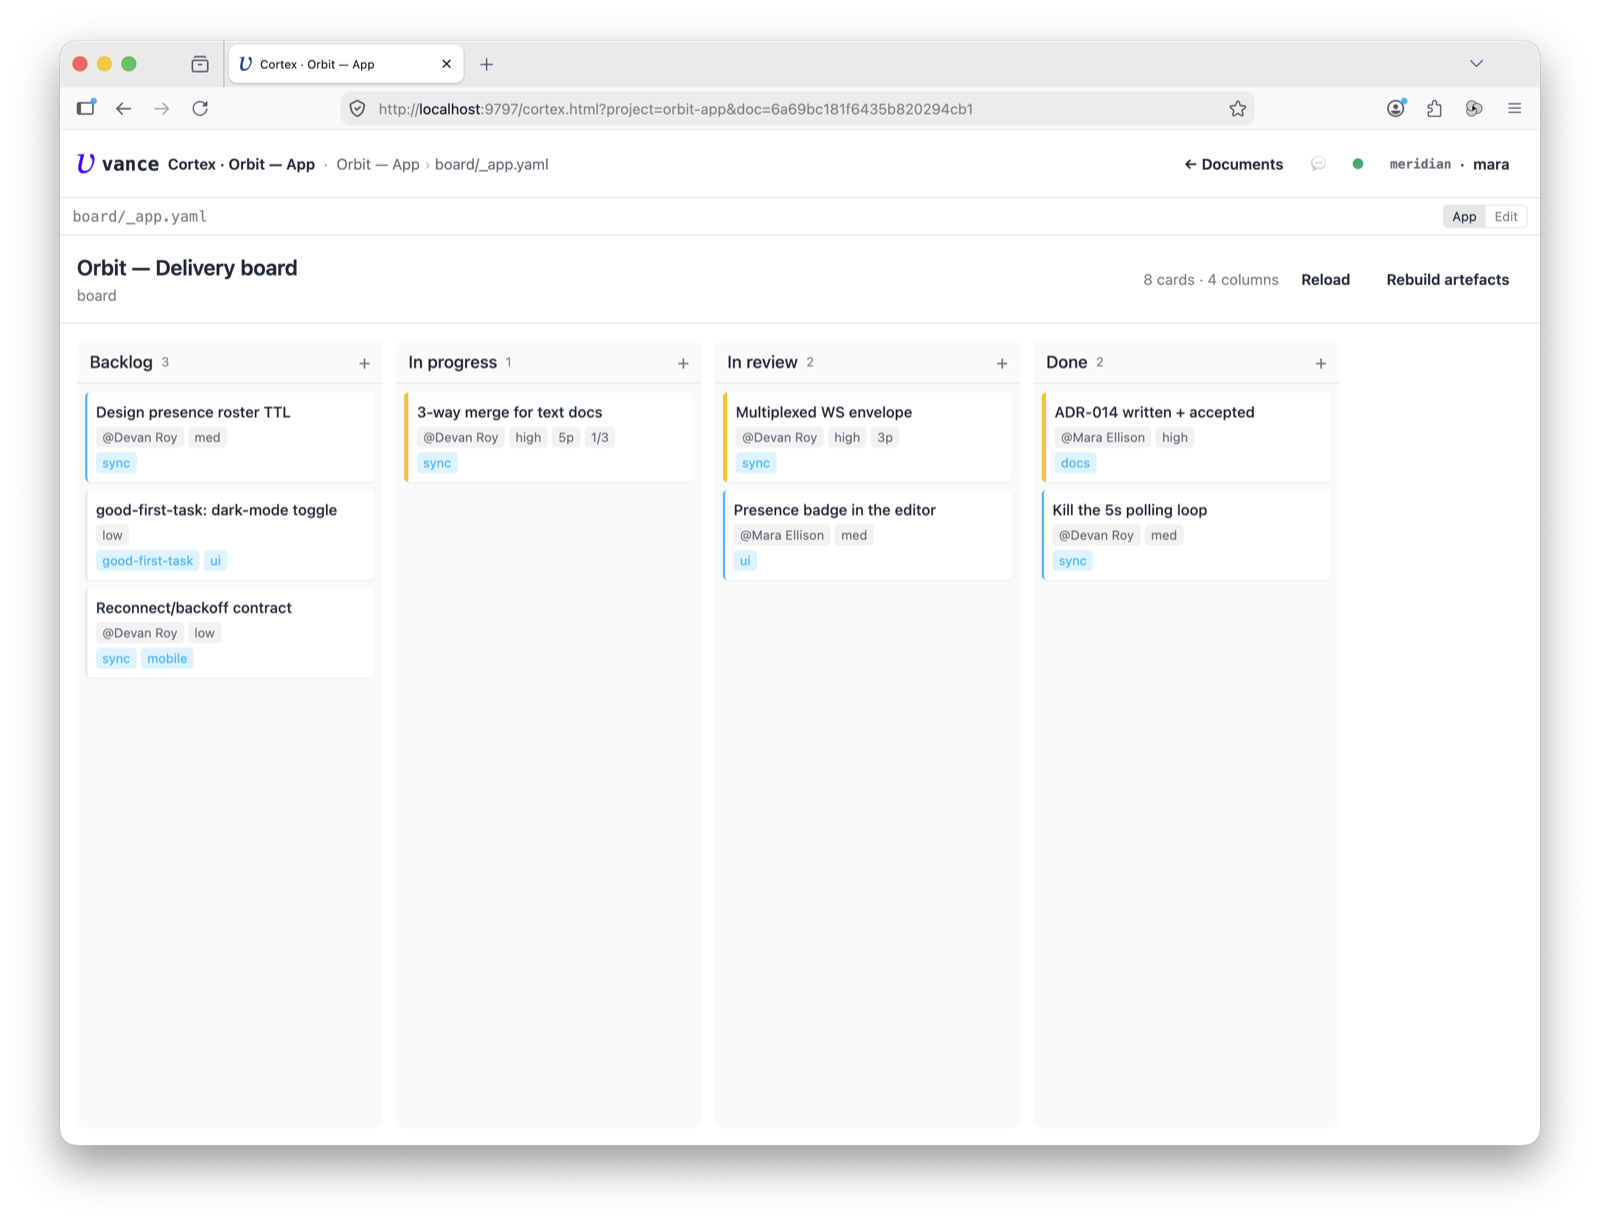Bookmark this page with the star icon
Image resolution: width=1600 pixels, height=1224 pixels.
1237,108
